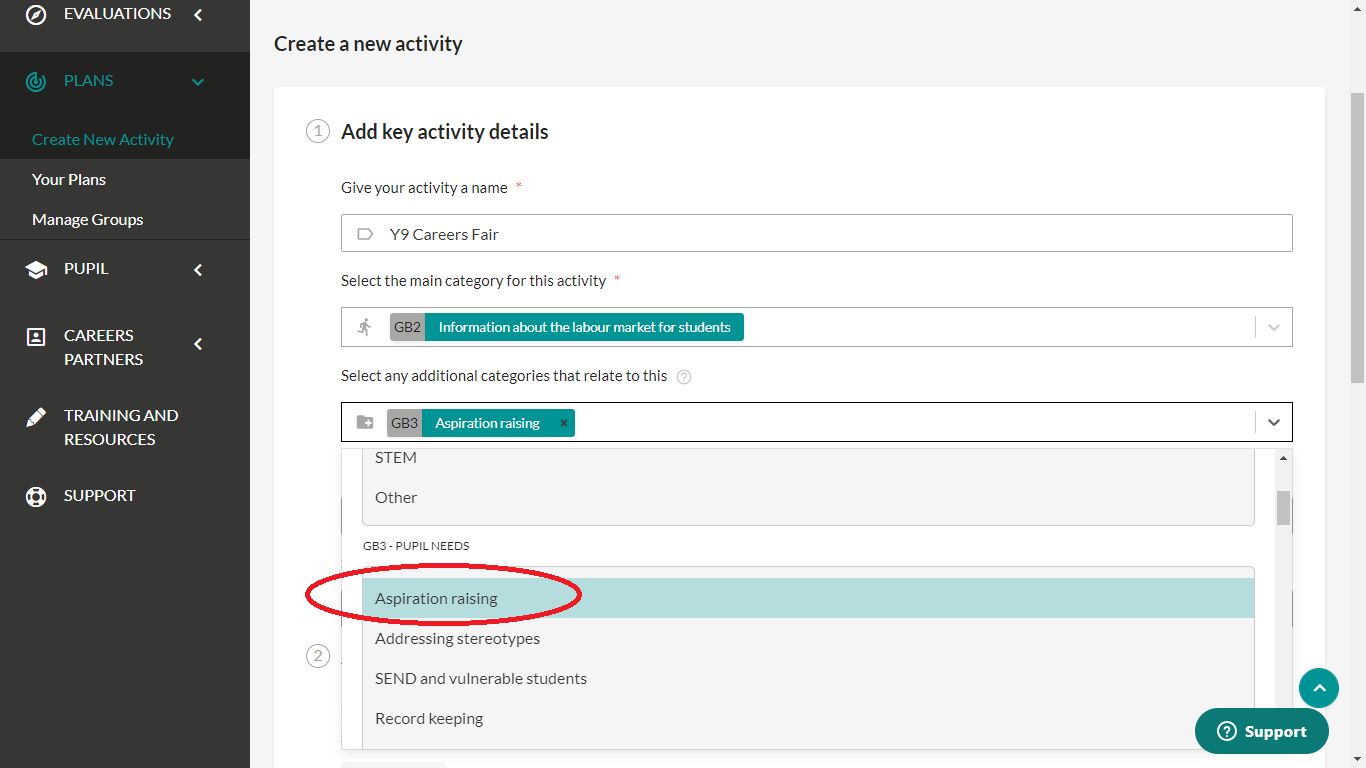Click the Support lifebuoy icon in sidebar
Screen dimensions: 1366x768
pyautogui.click(x=36, y=496)
